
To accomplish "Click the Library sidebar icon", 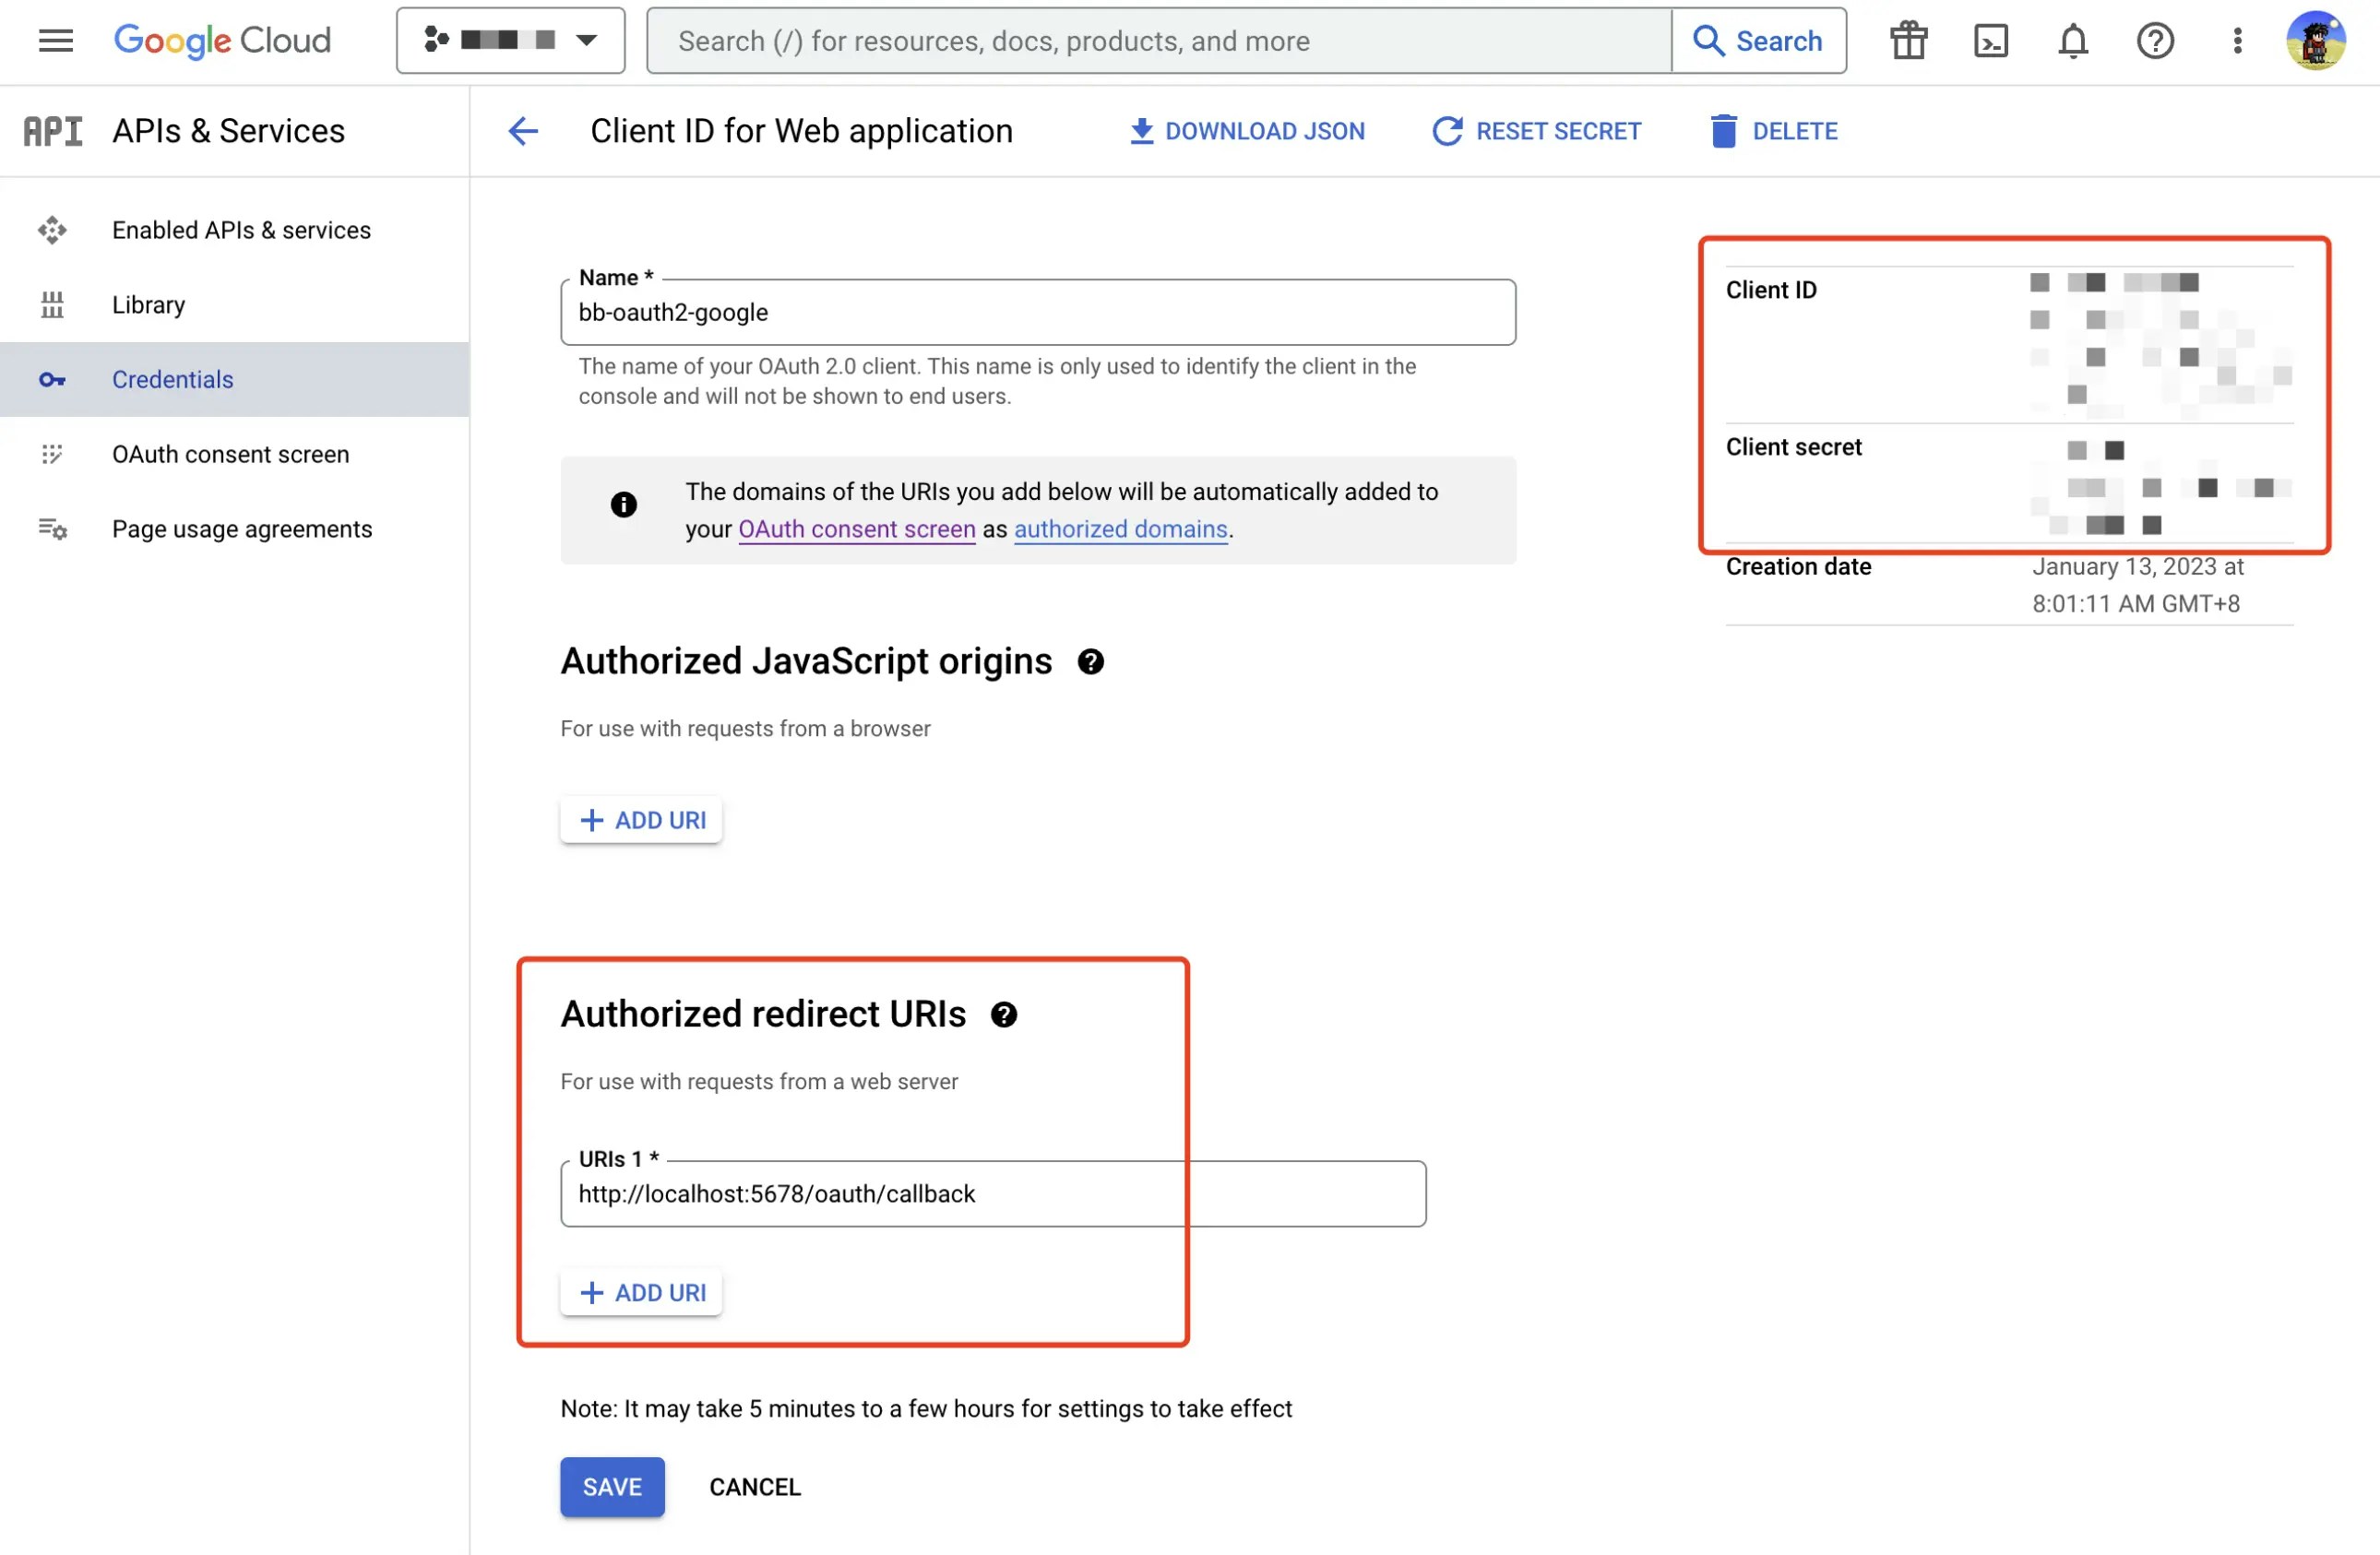I will click(x=52, y=304).
